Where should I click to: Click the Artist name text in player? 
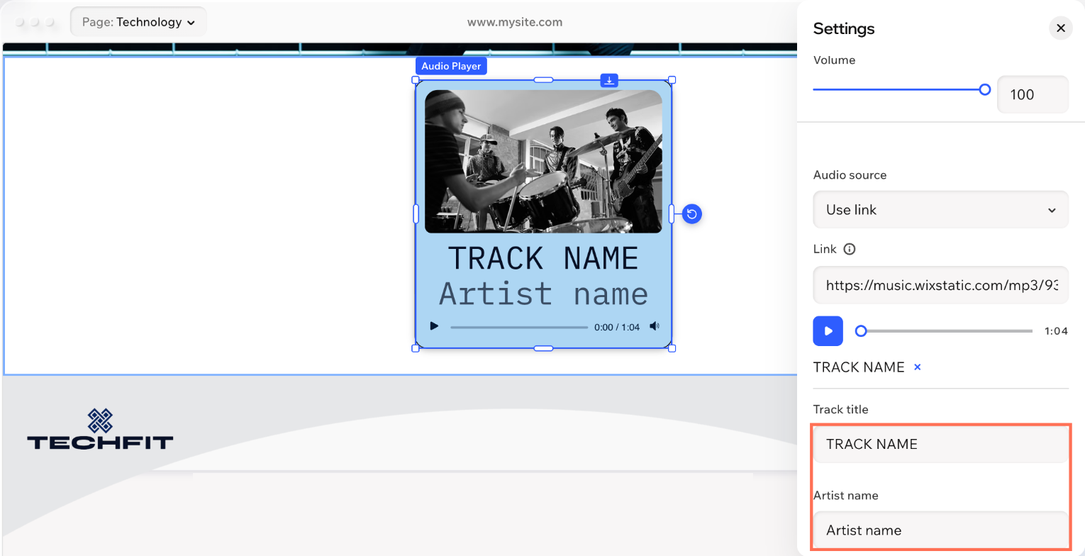[543, 293]
